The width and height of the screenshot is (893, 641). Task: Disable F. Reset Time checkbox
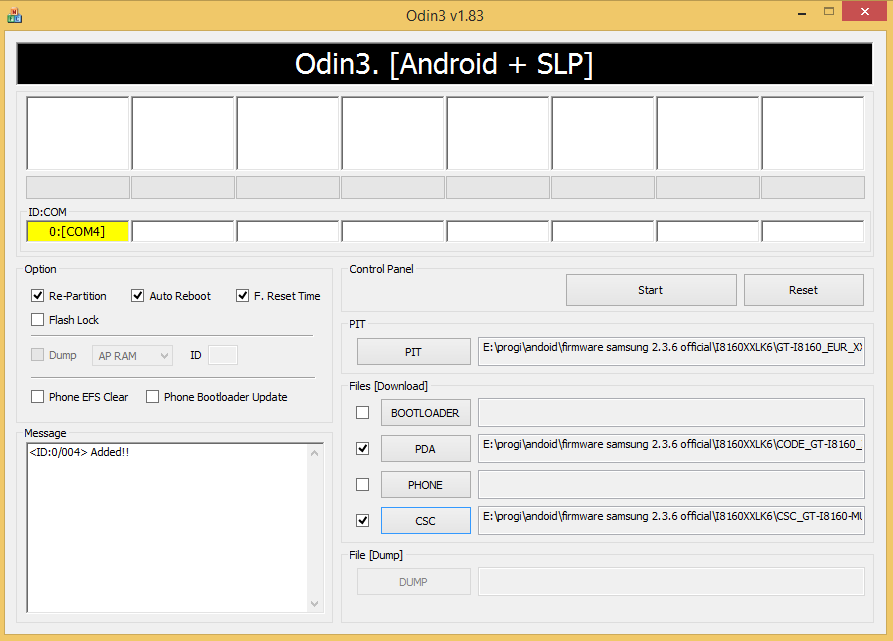(243, 296)
